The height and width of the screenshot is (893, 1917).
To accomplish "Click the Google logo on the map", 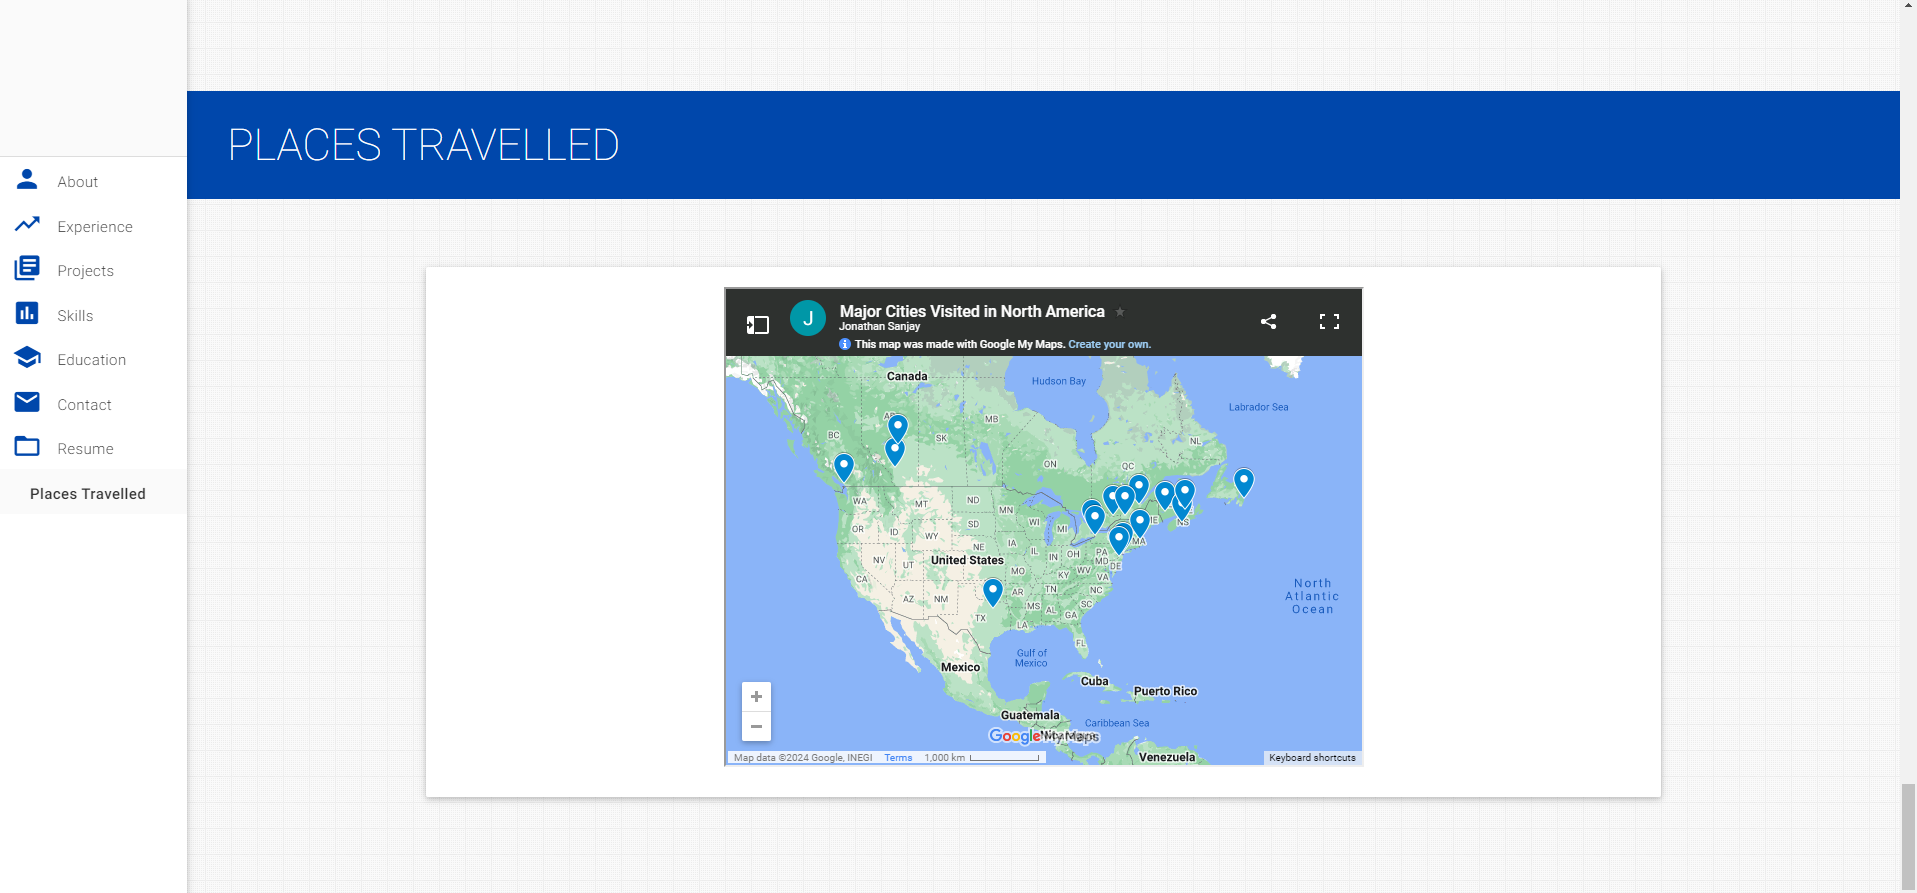I will click(1014, 736).
